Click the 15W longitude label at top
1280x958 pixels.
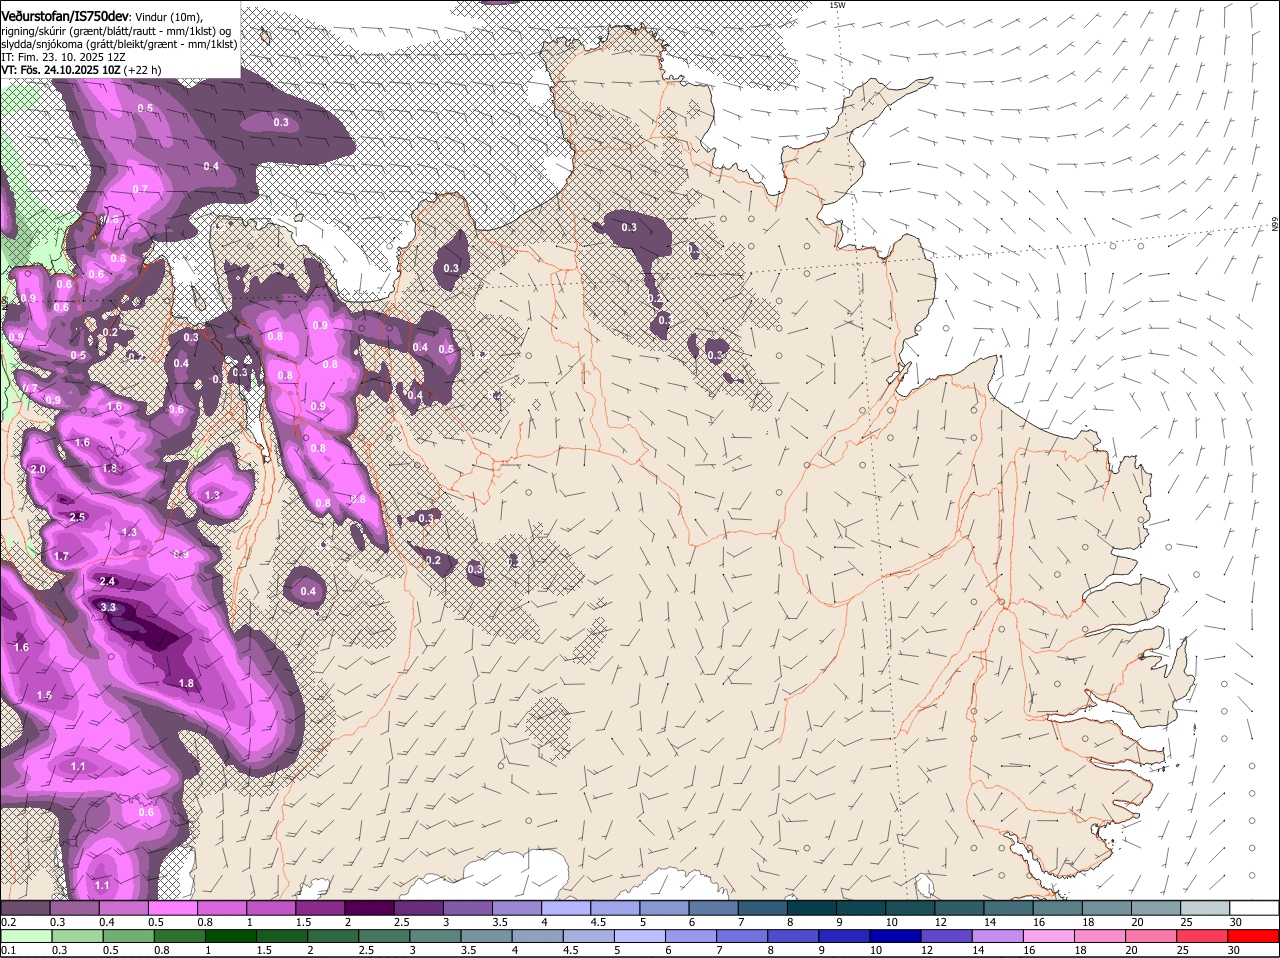pyautogui.click(x=837, y=5)
